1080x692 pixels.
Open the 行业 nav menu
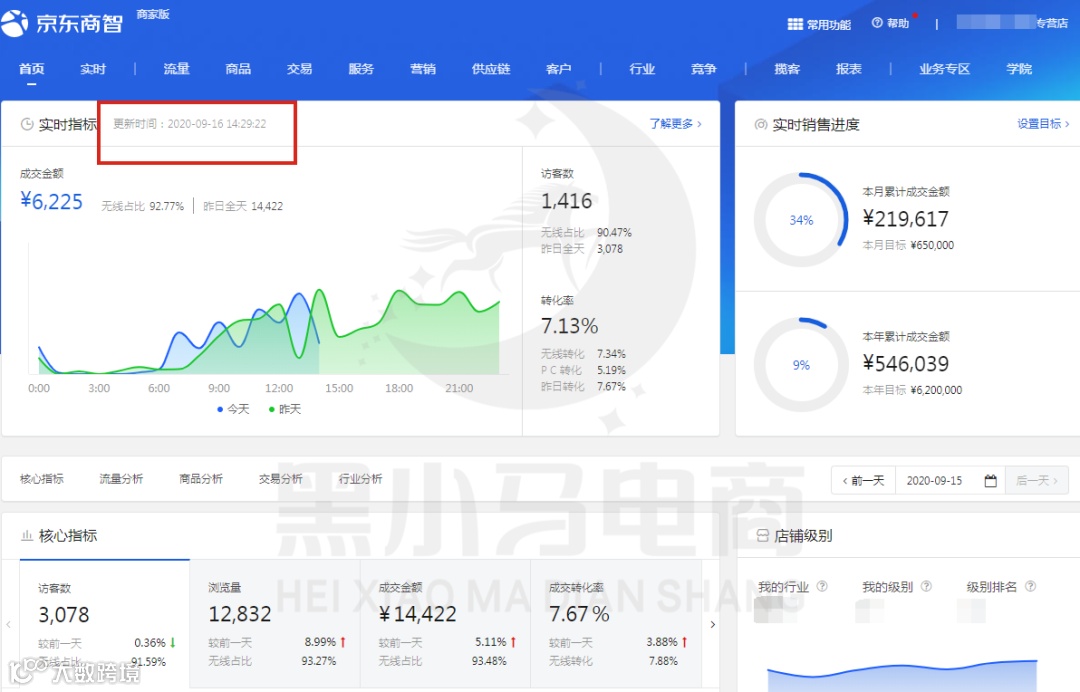click(x=642, y=69)
